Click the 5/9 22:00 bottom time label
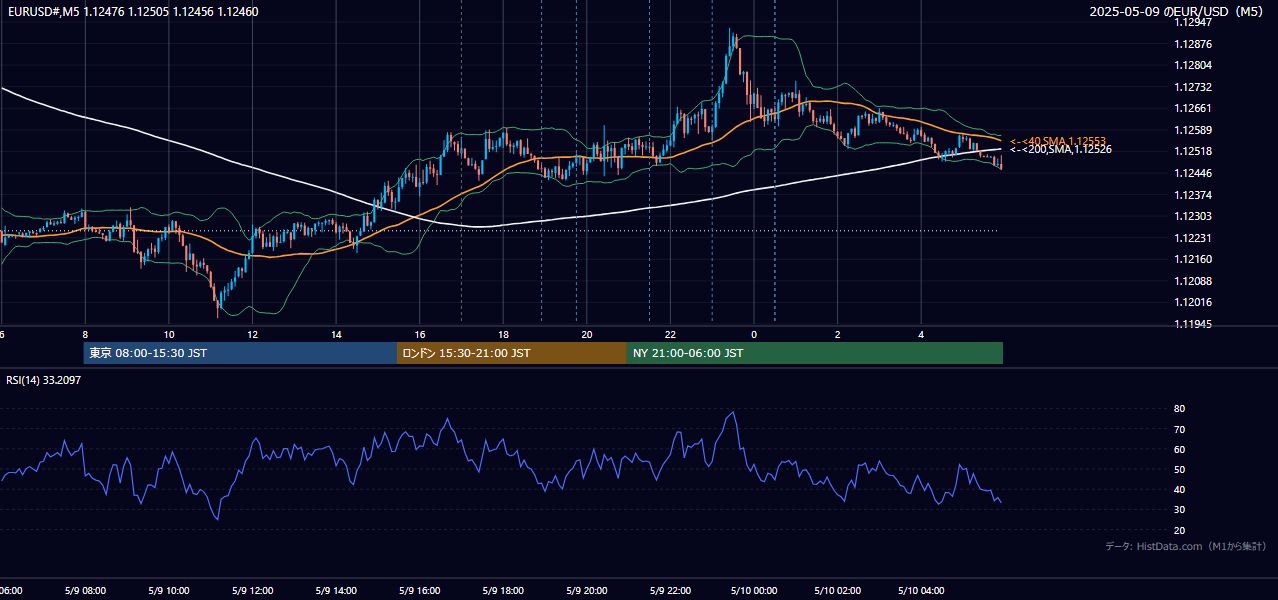Viewport: 1278px width, 600px height. pyautogui.click(x=670, y=590)
